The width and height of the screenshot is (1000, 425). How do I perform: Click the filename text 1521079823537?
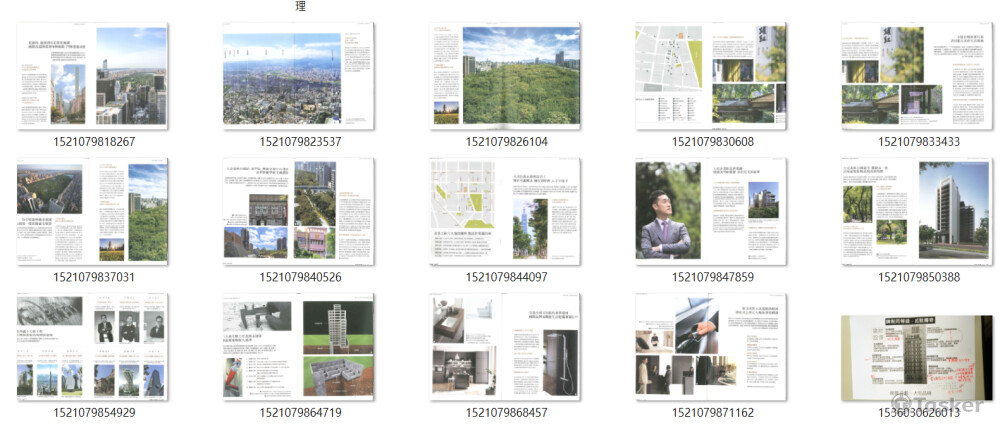point(300,142)
